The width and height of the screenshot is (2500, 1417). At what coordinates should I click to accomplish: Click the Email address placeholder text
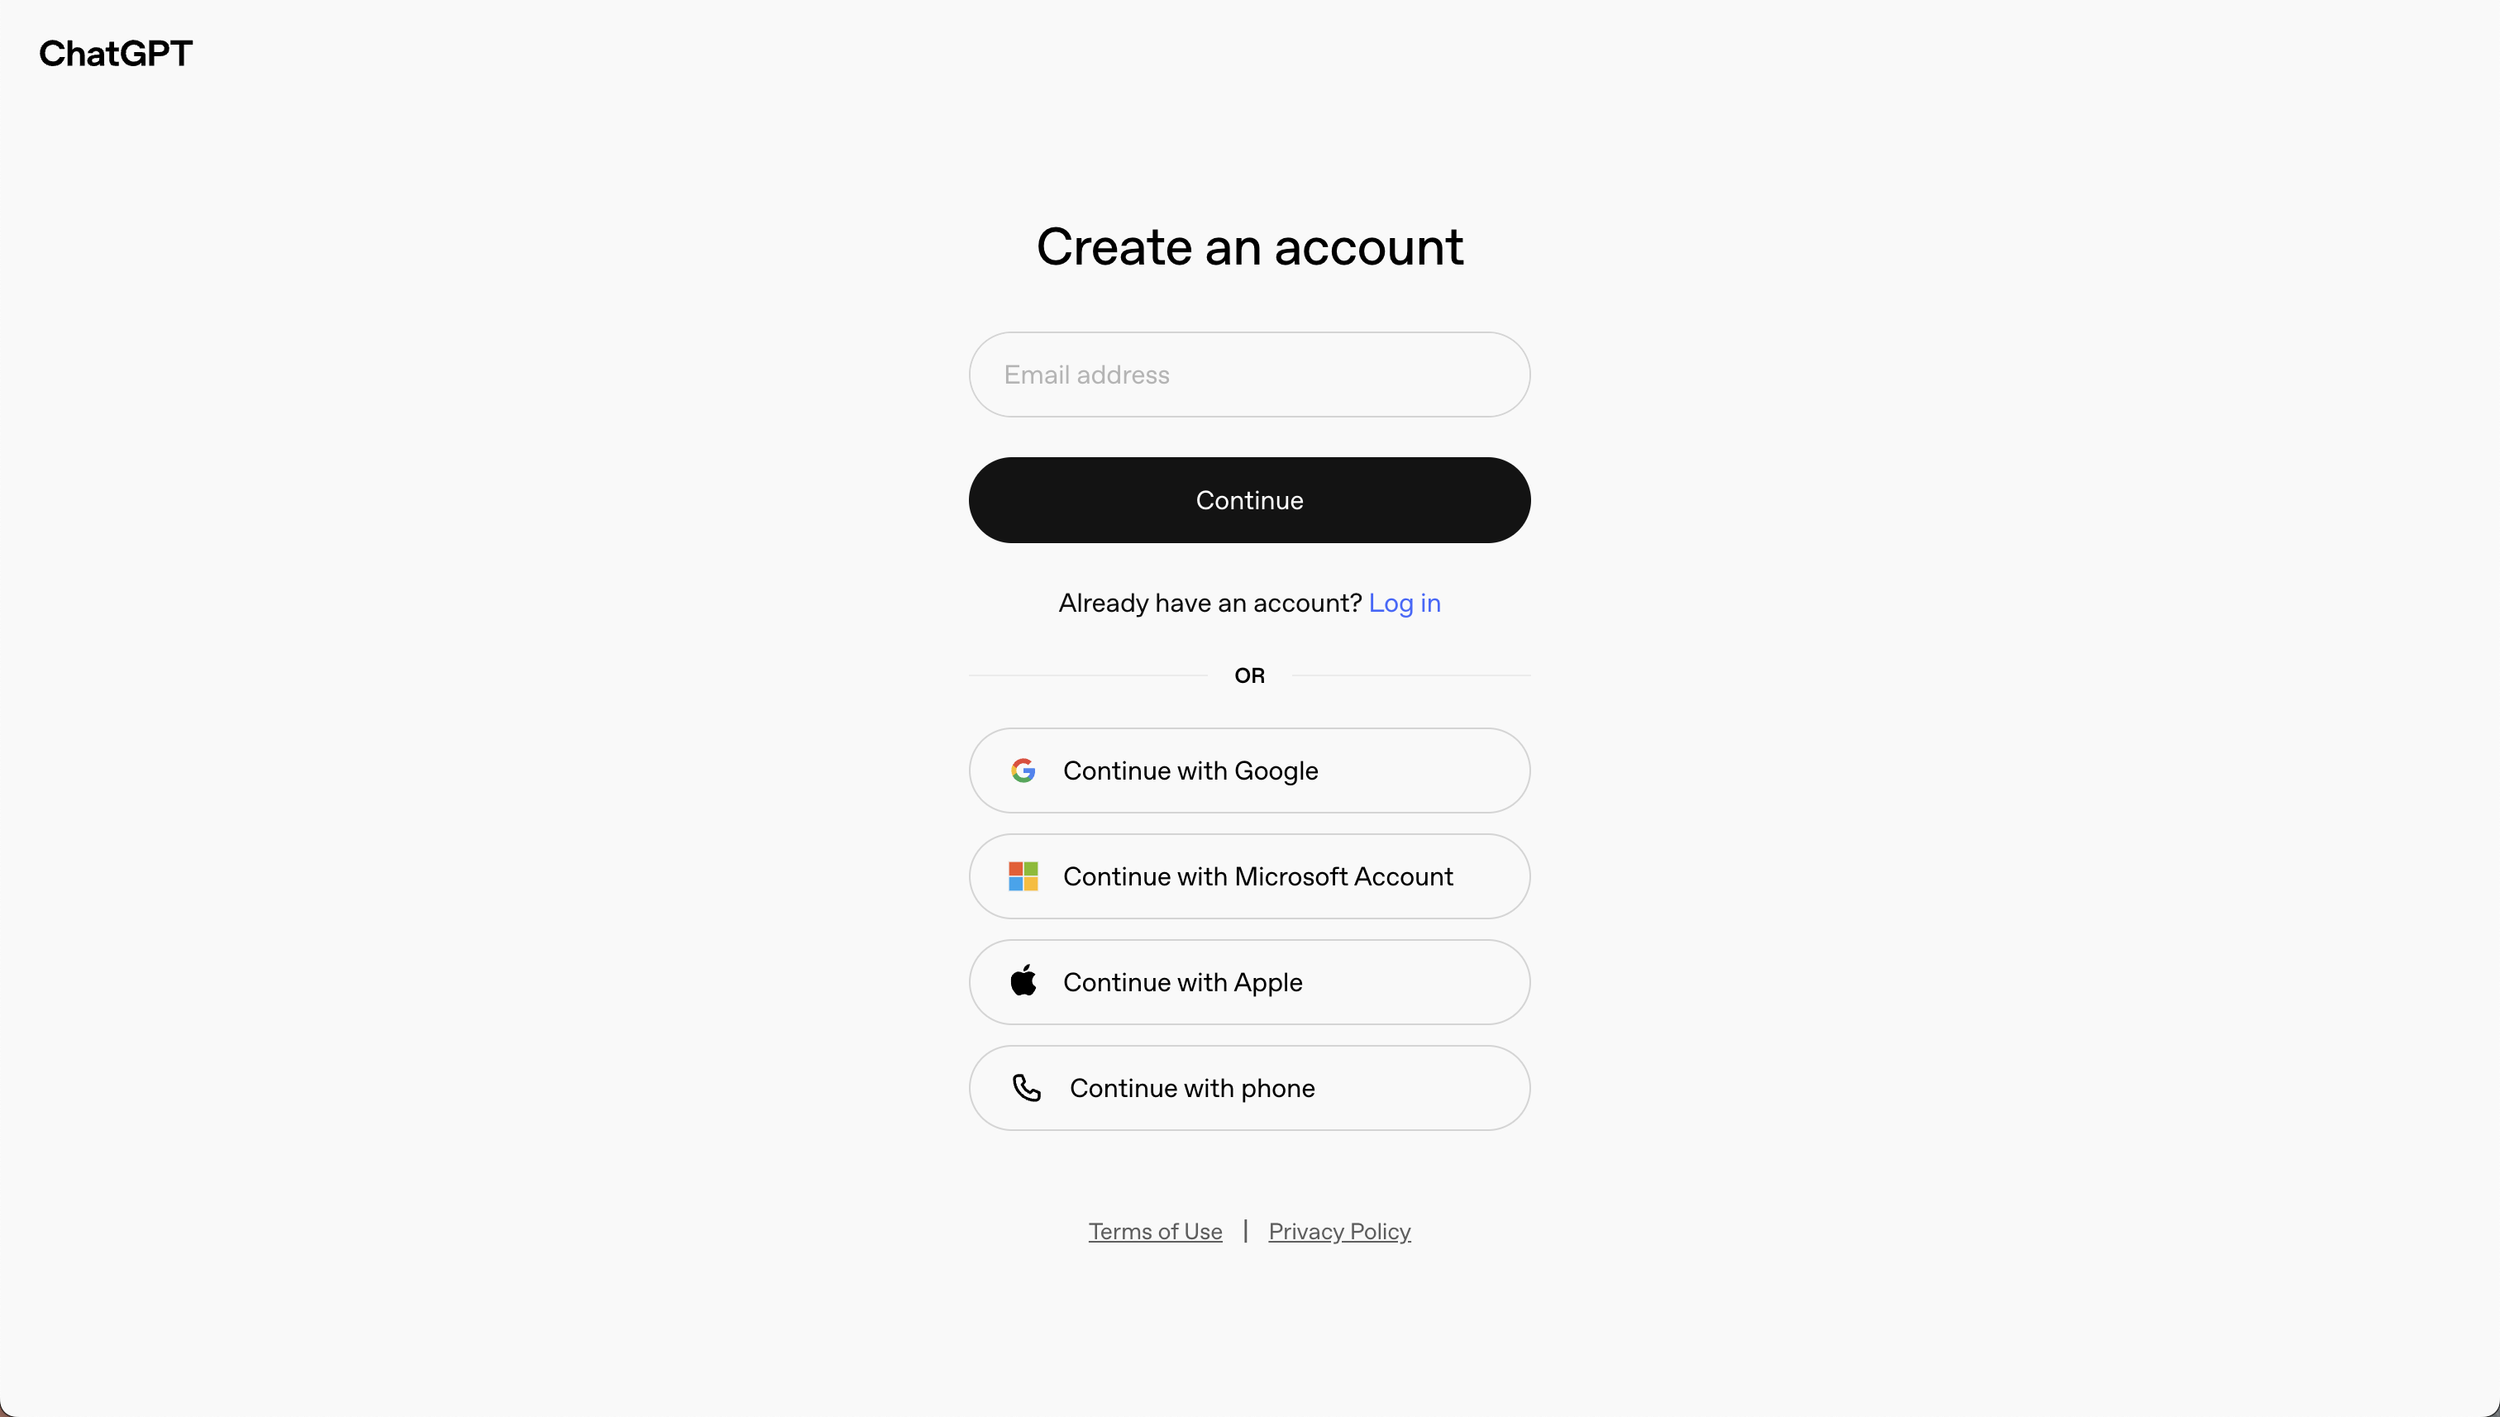click(x=1086, y=375)
